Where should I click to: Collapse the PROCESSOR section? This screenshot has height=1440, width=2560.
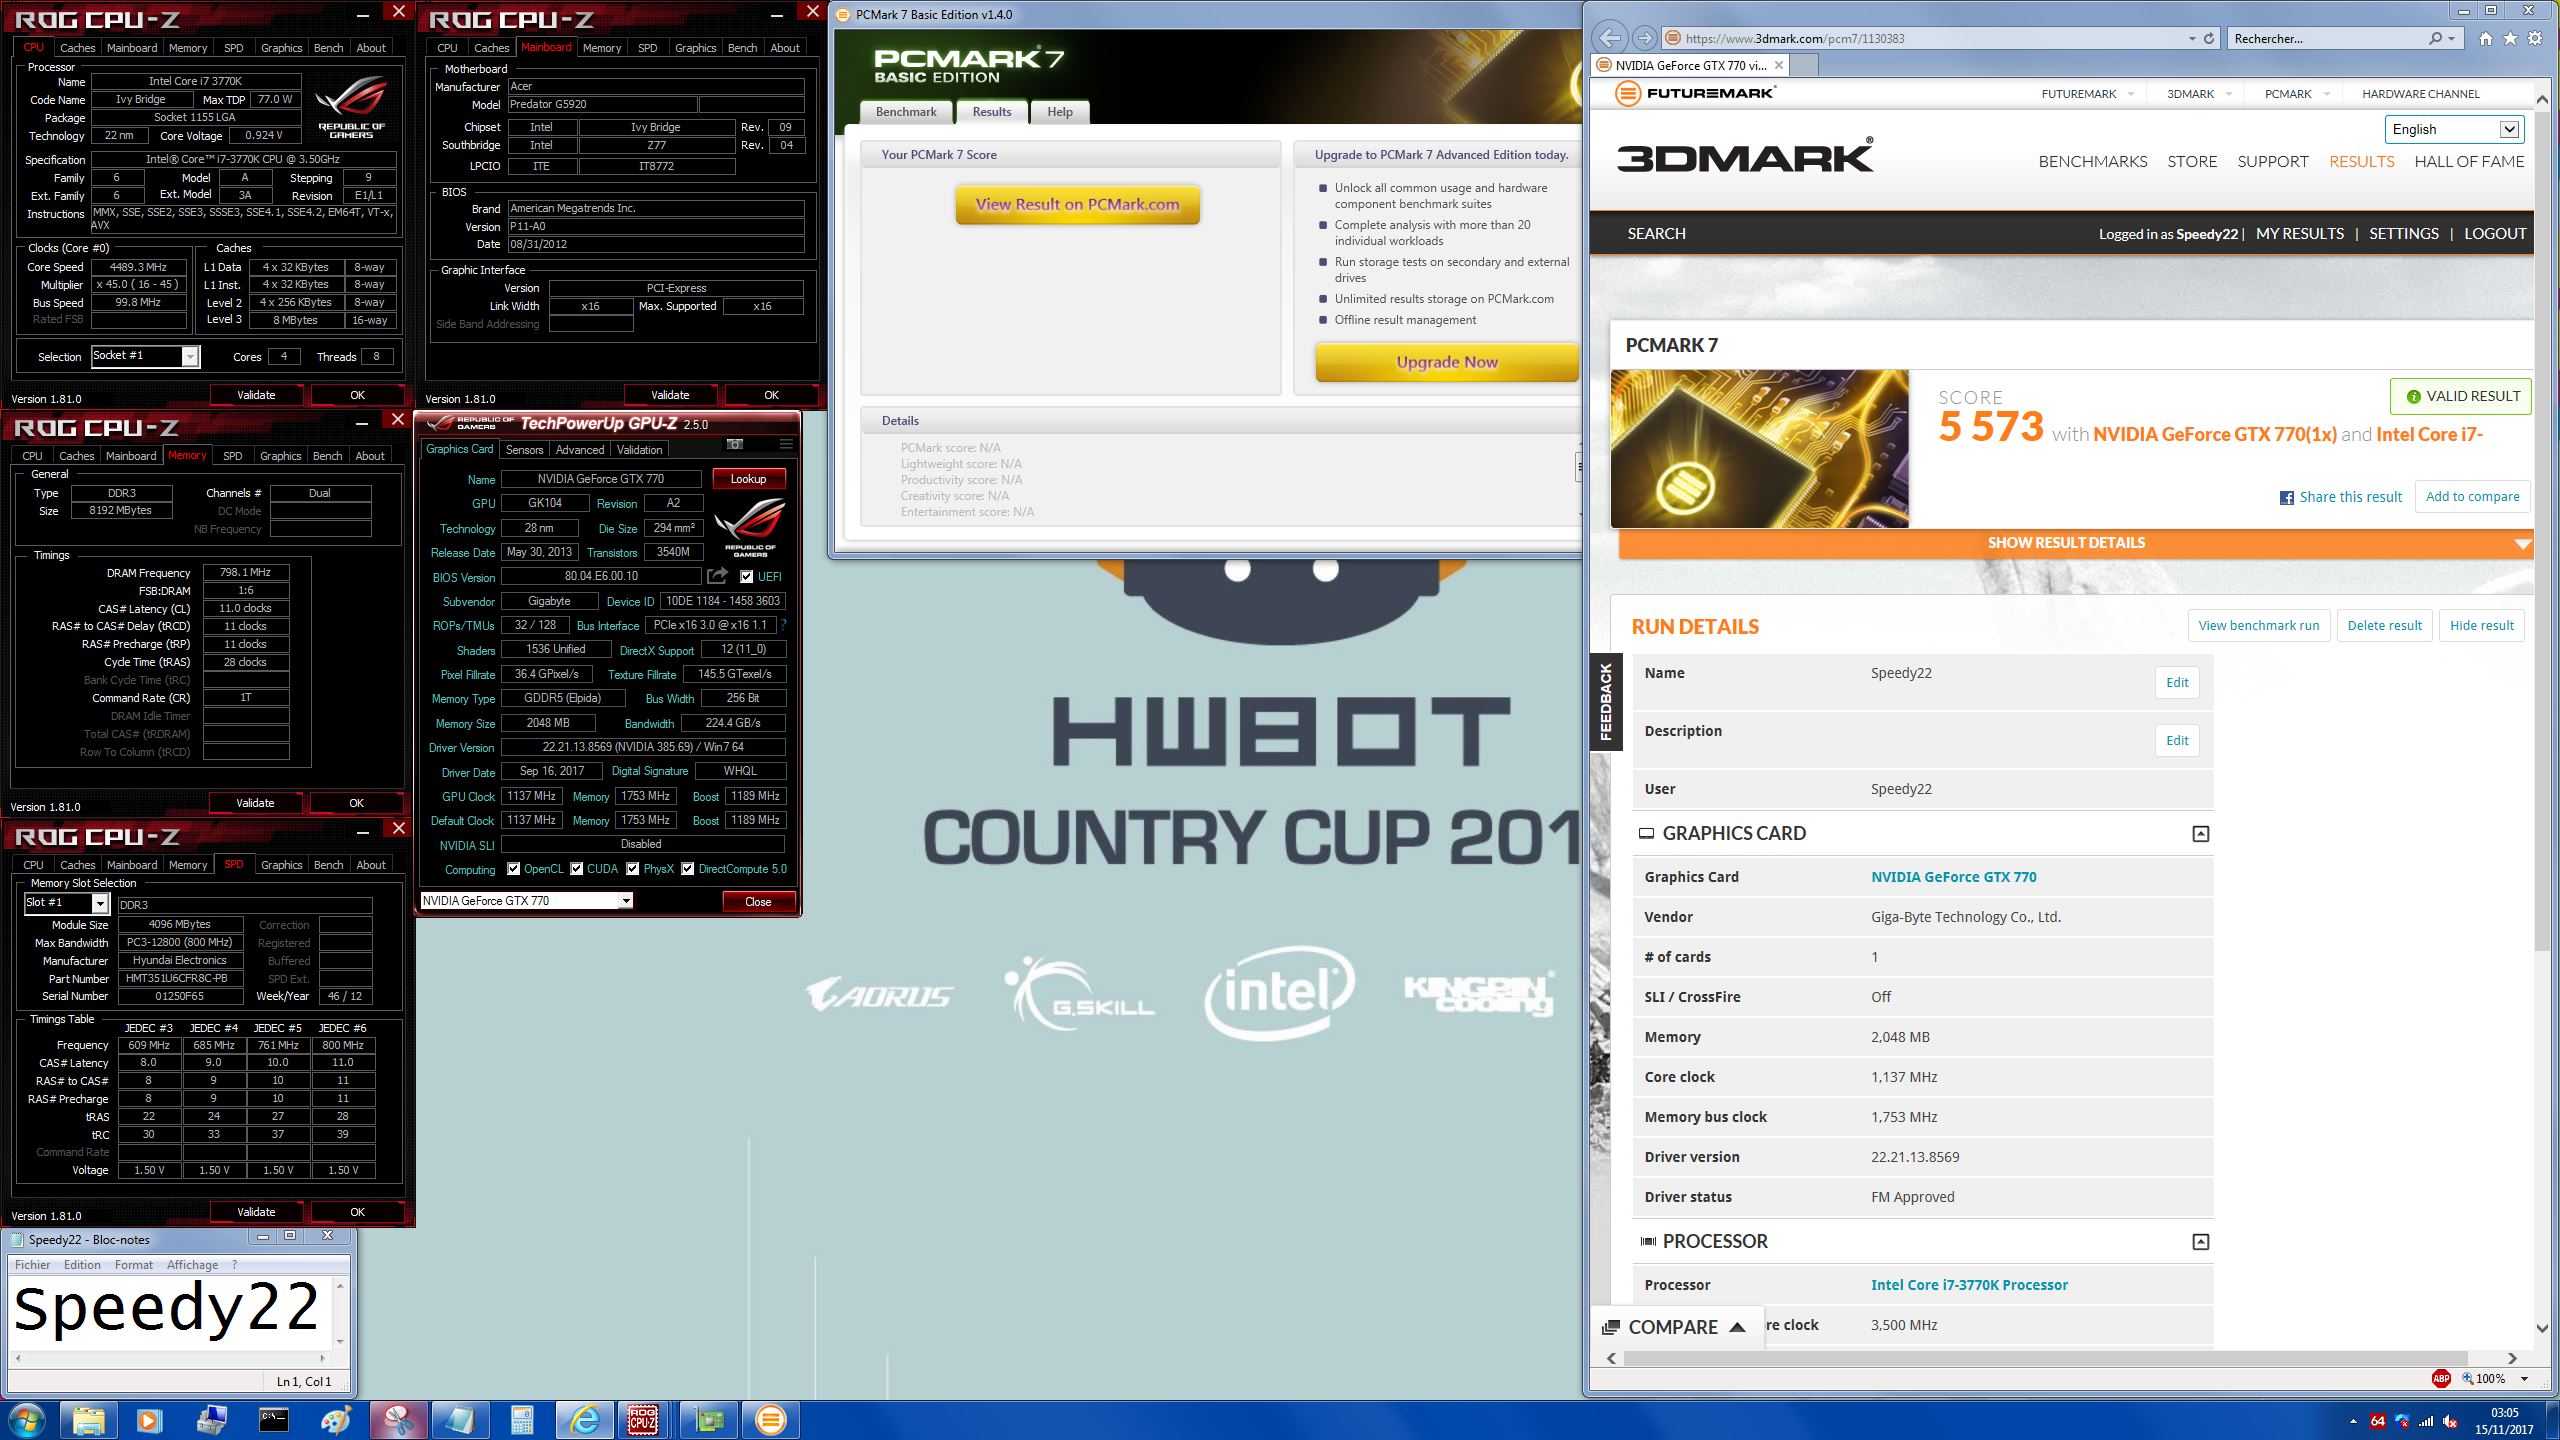point(2200,1242)
